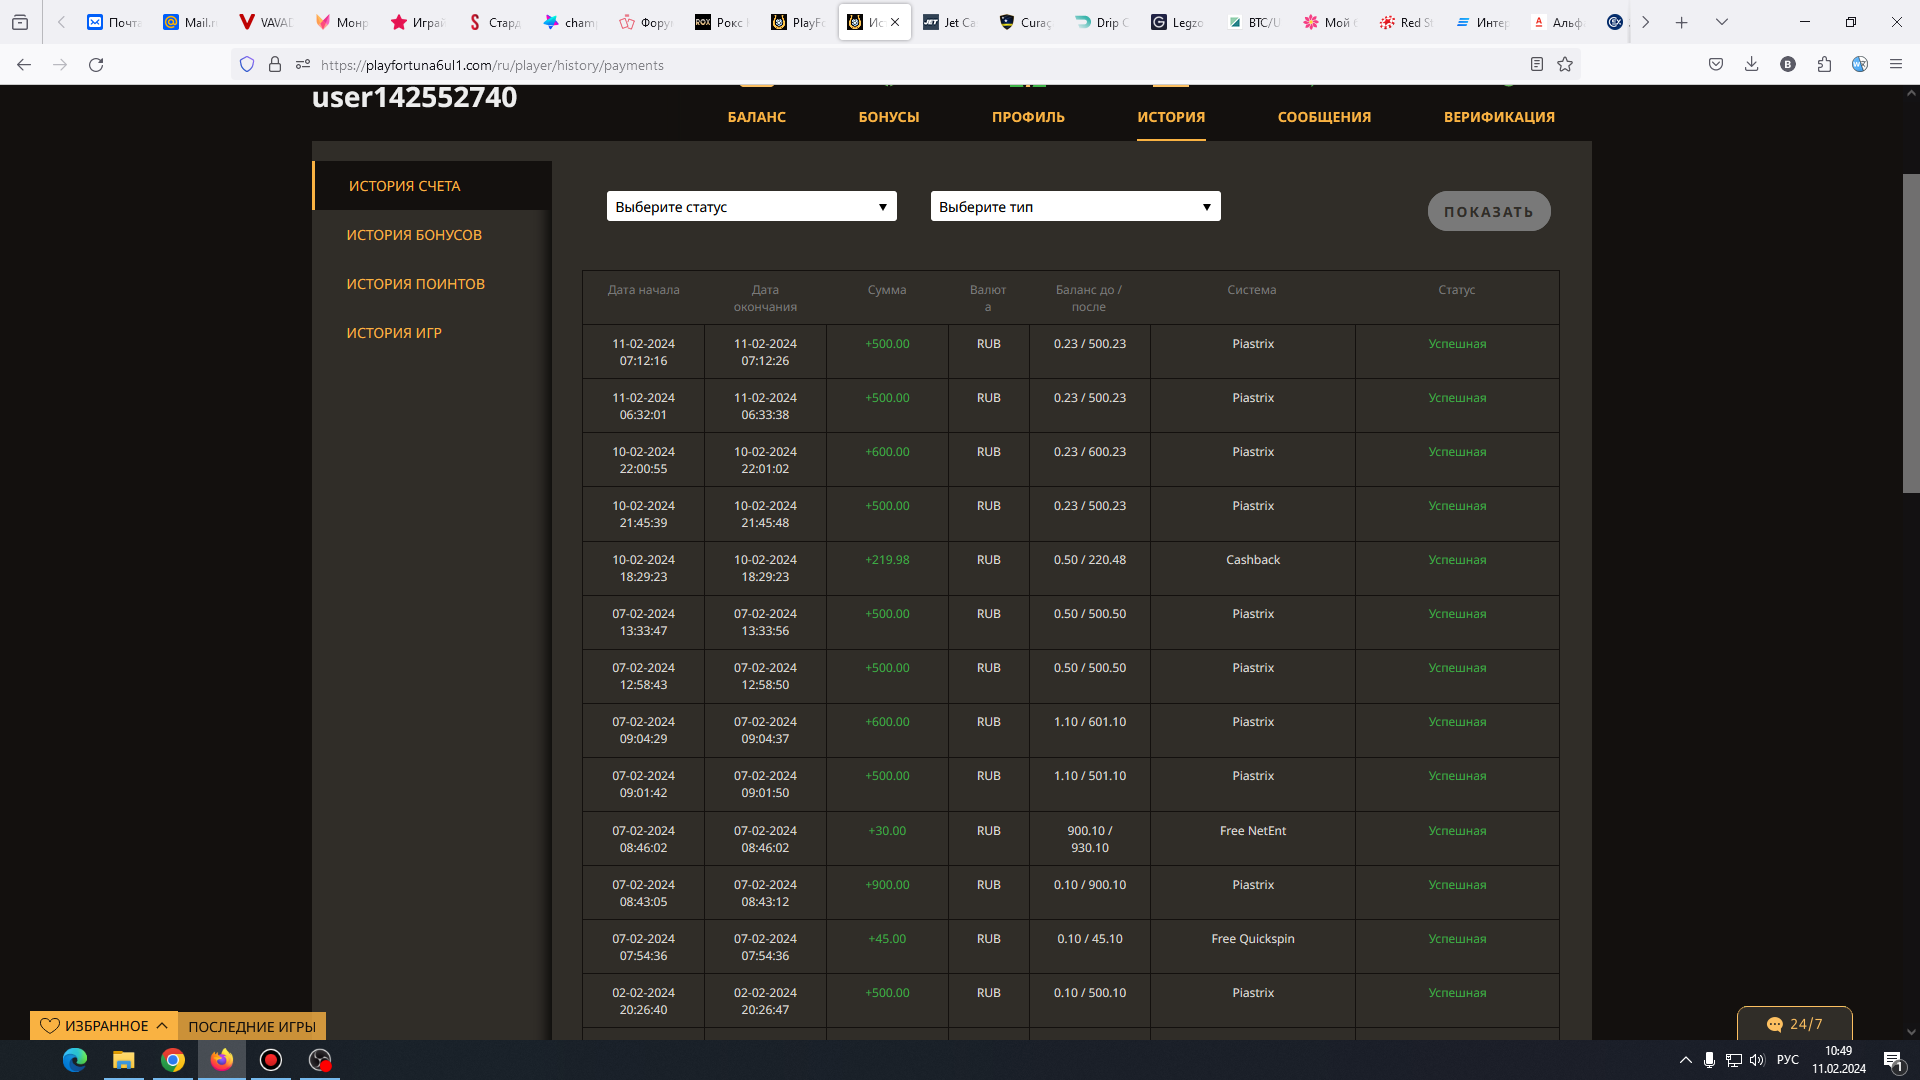The height and width of the screenshot is (1080, 1920).
Task: Open Chrome from the taskbar
Action: (173, 1060)
